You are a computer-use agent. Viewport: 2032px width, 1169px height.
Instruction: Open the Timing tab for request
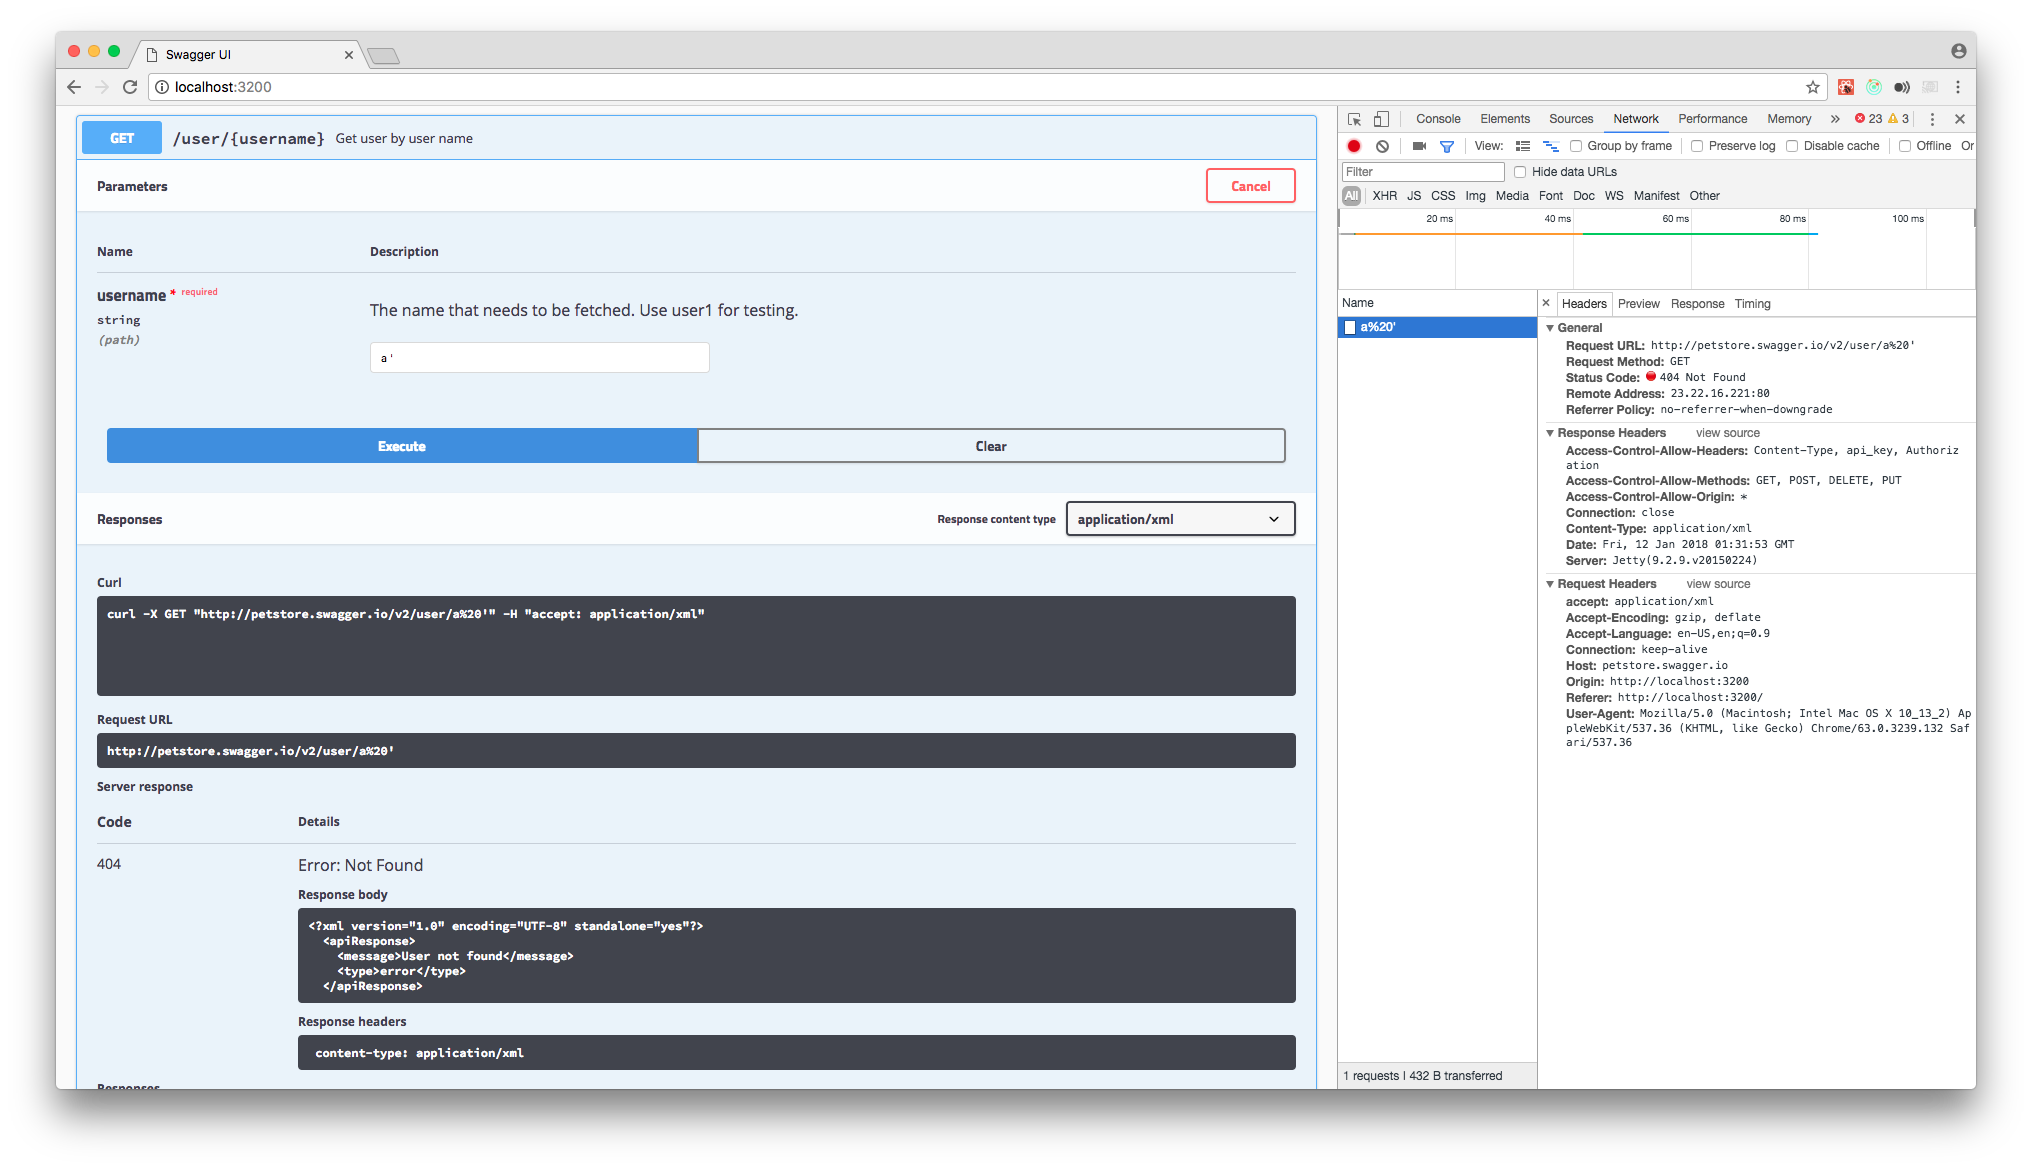click(x=1752, y=304)
